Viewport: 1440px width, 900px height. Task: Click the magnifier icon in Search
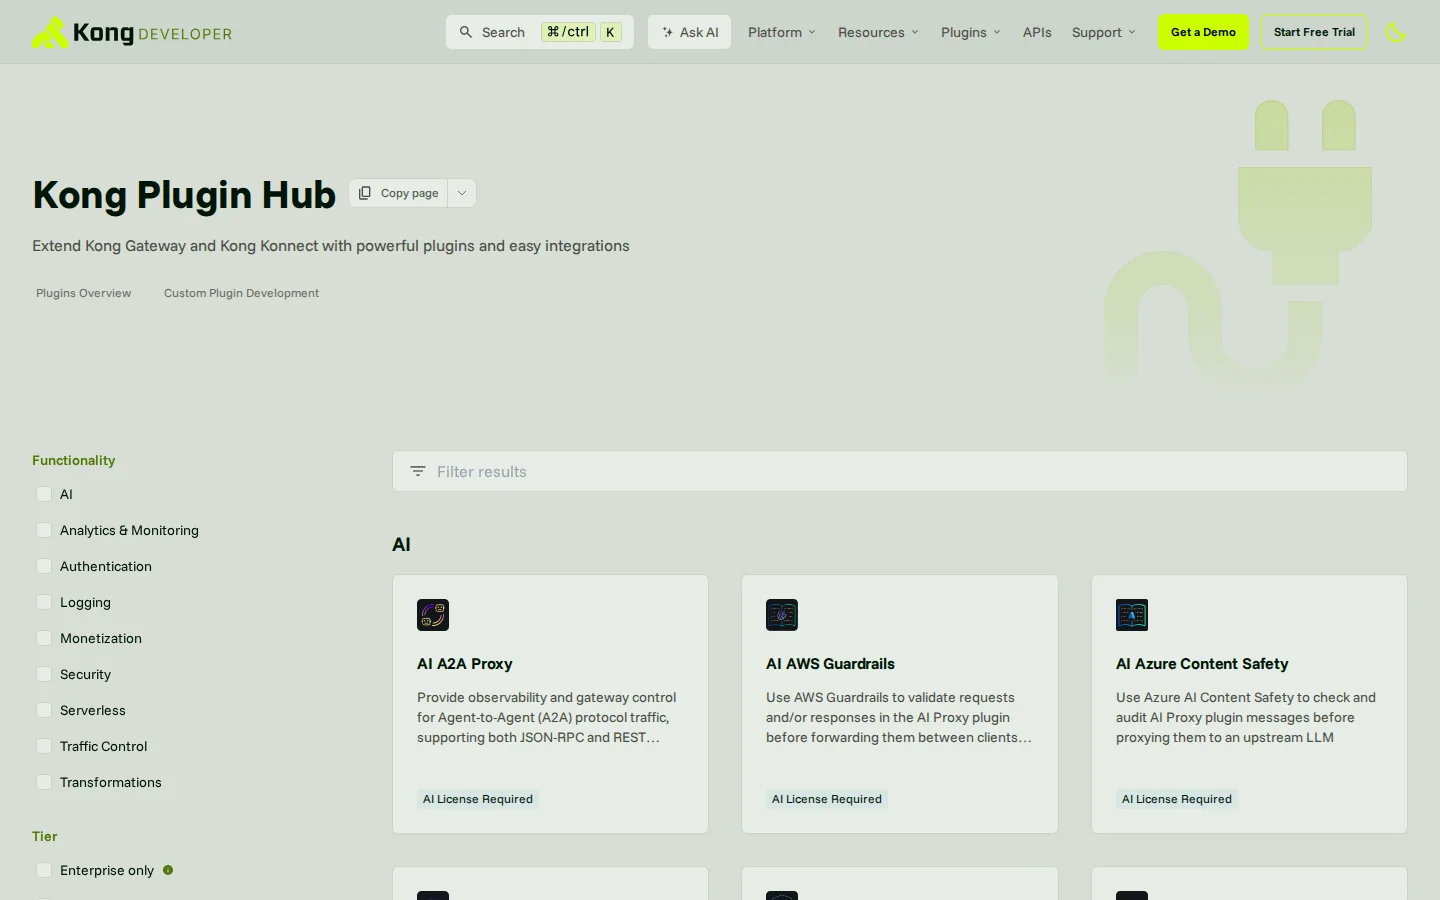click(466, 32)
